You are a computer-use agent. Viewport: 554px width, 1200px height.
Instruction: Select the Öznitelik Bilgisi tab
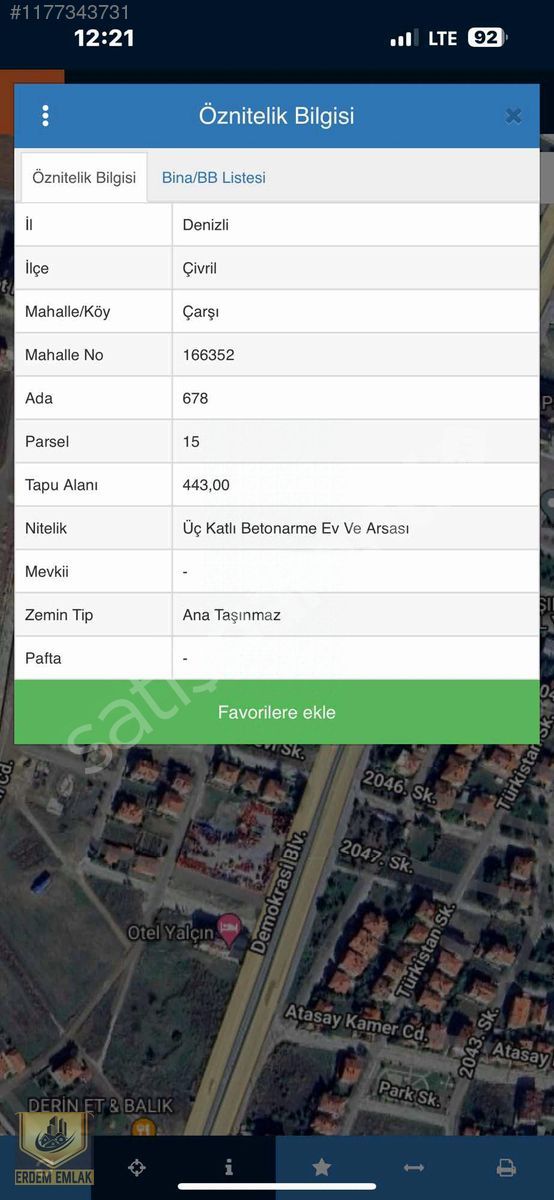coord(84,178)
